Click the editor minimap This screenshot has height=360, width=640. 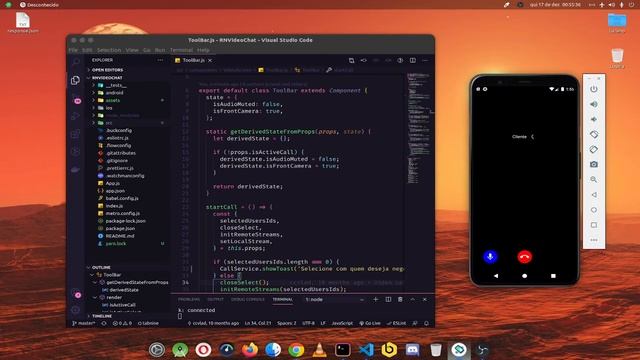pos(418,129)
